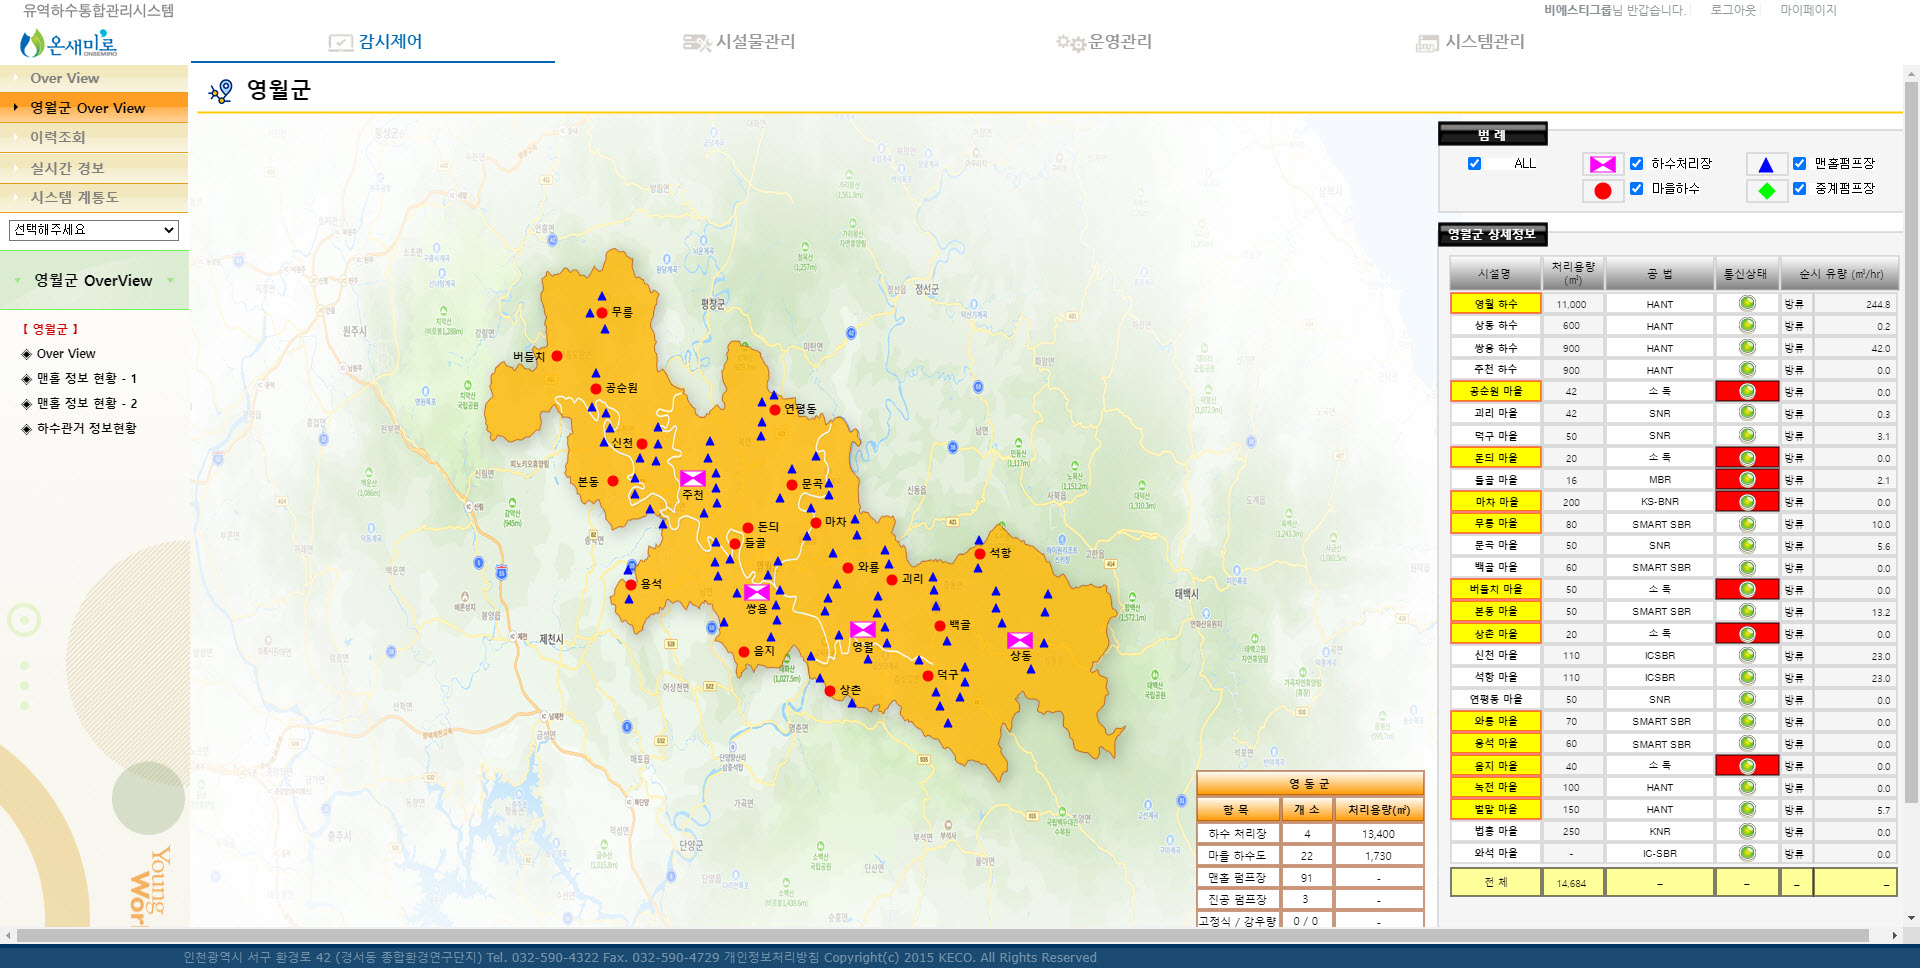Click 244.8 flow value

click(x=1877, y=304)
